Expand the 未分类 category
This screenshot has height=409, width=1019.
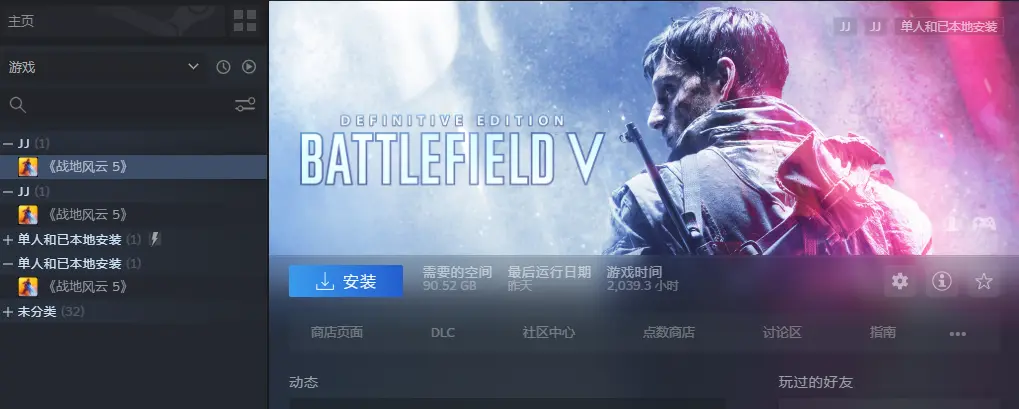click(x=8, y=312)
